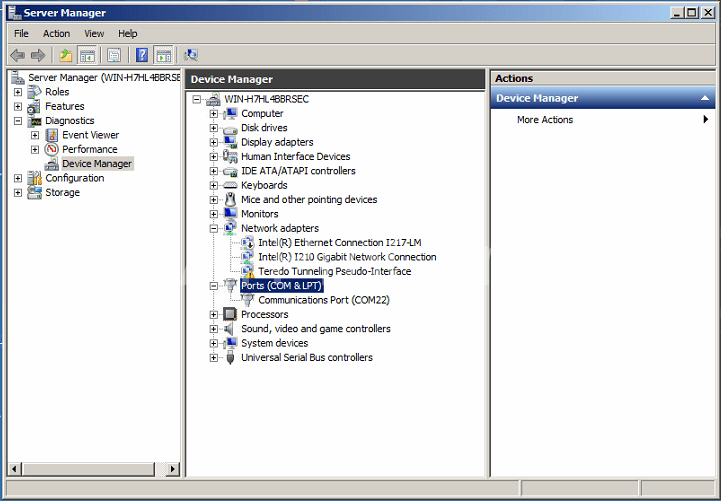Click the Properties toolbar icon
721x501 pixels.
[114, 55]
